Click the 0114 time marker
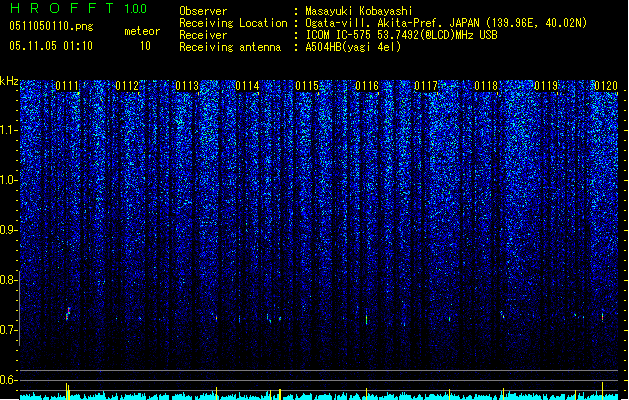629x400 pixels. 247,86
